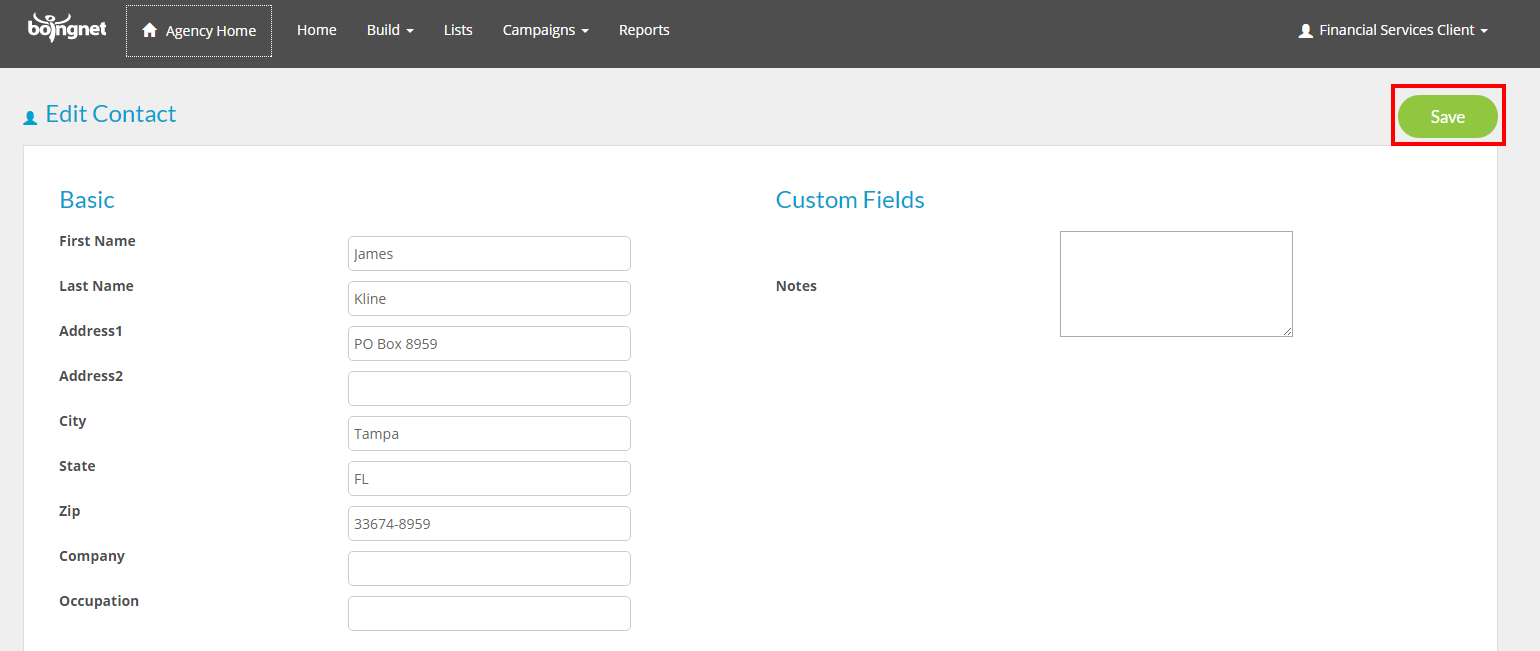Viewport: 1540px width, 651px height.
Task: Click the empty Occupation field
Action: tap(489, 613)
